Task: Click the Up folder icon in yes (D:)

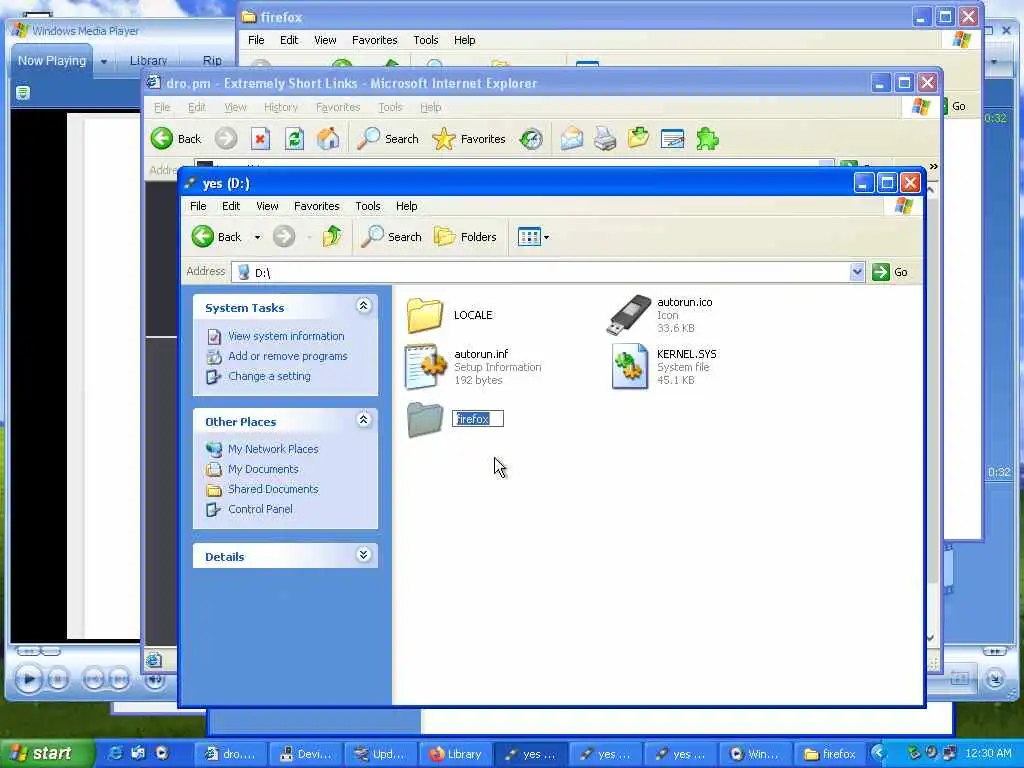Action: (332, 236)
